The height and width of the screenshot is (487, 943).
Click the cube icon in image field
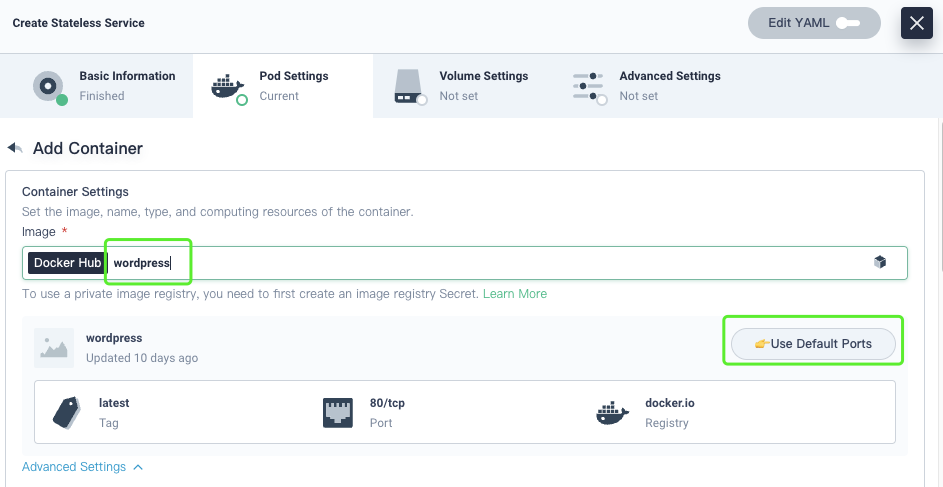coord(880,262)
